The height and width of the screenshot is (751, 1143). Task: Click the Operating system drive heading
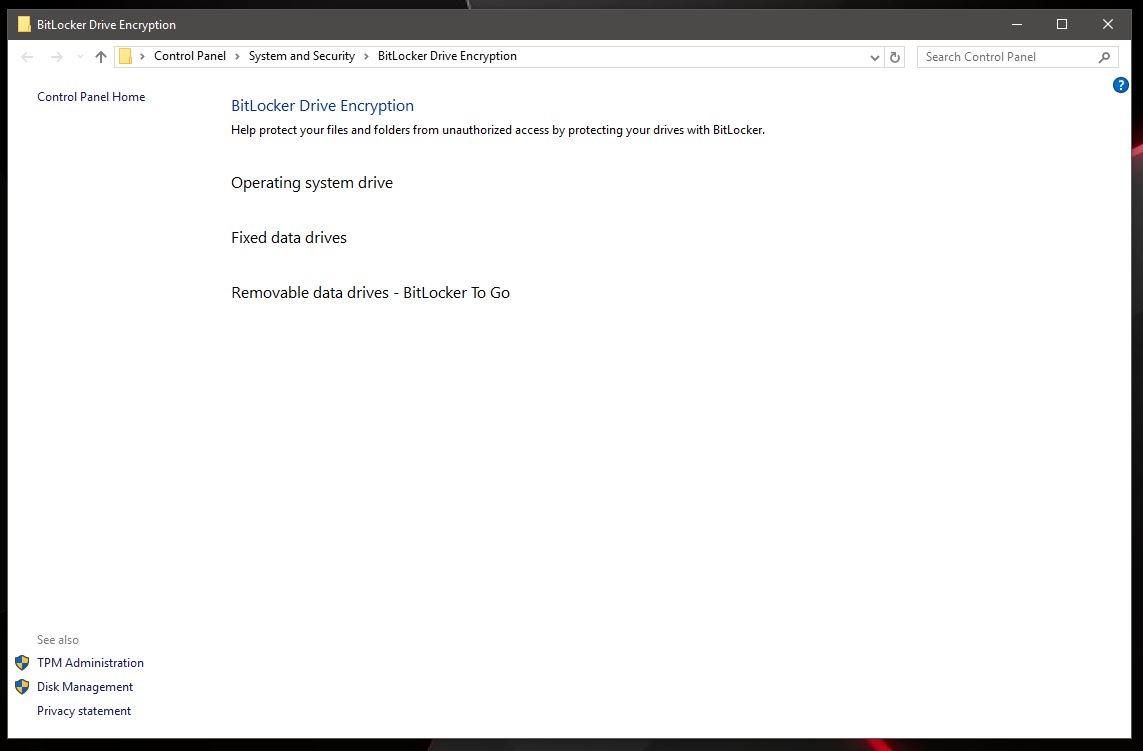point(312,183)
